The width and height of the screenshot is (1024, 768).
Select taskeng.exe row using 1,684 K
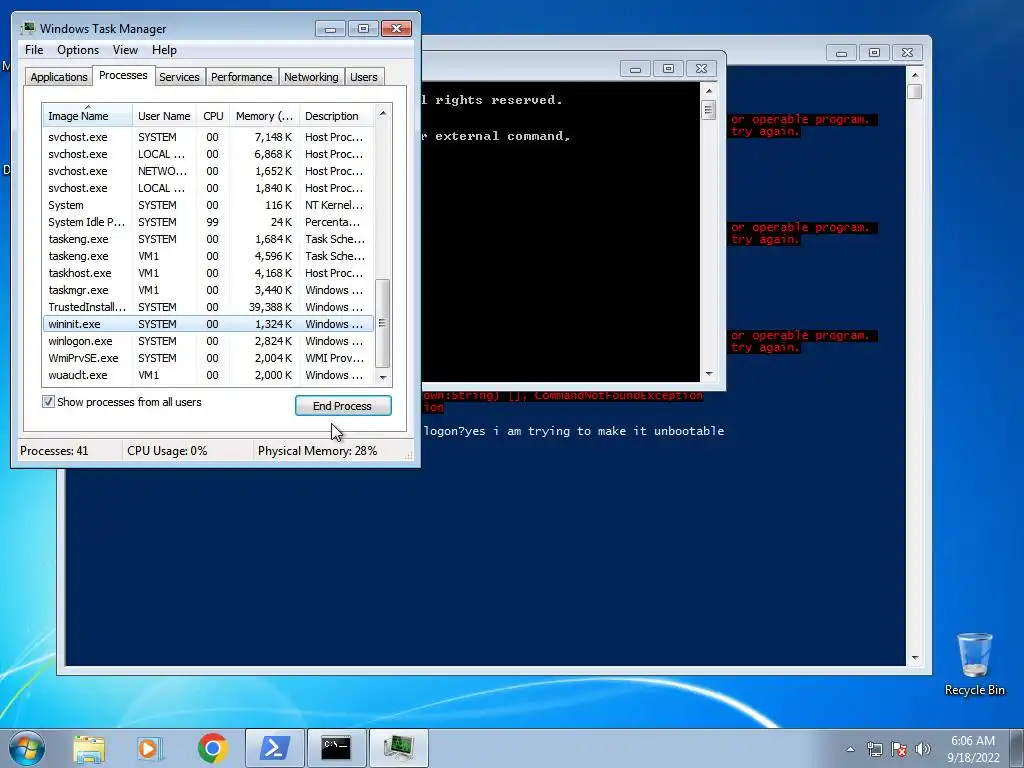tap(208, 239)
